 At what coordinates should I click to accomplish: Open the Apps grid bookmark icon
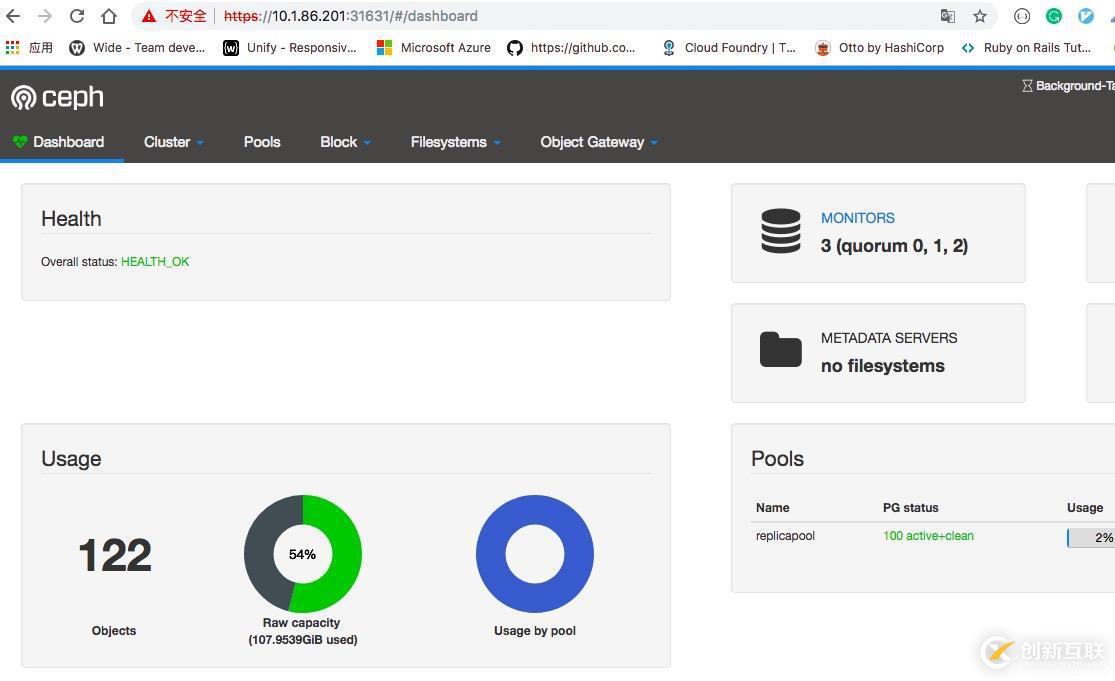(13, 47)
